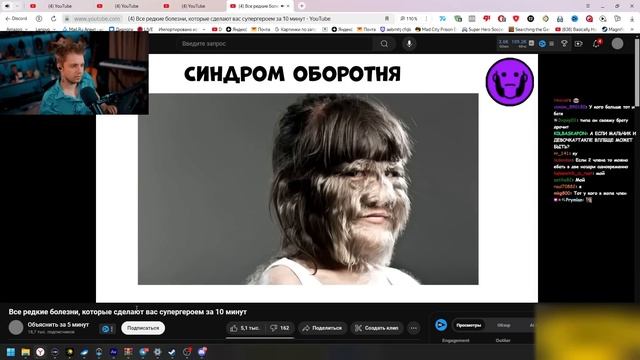This screenshot has height=360, width=640.
Task: Click the YouTube search magnifier button
Action: [384, 44]
